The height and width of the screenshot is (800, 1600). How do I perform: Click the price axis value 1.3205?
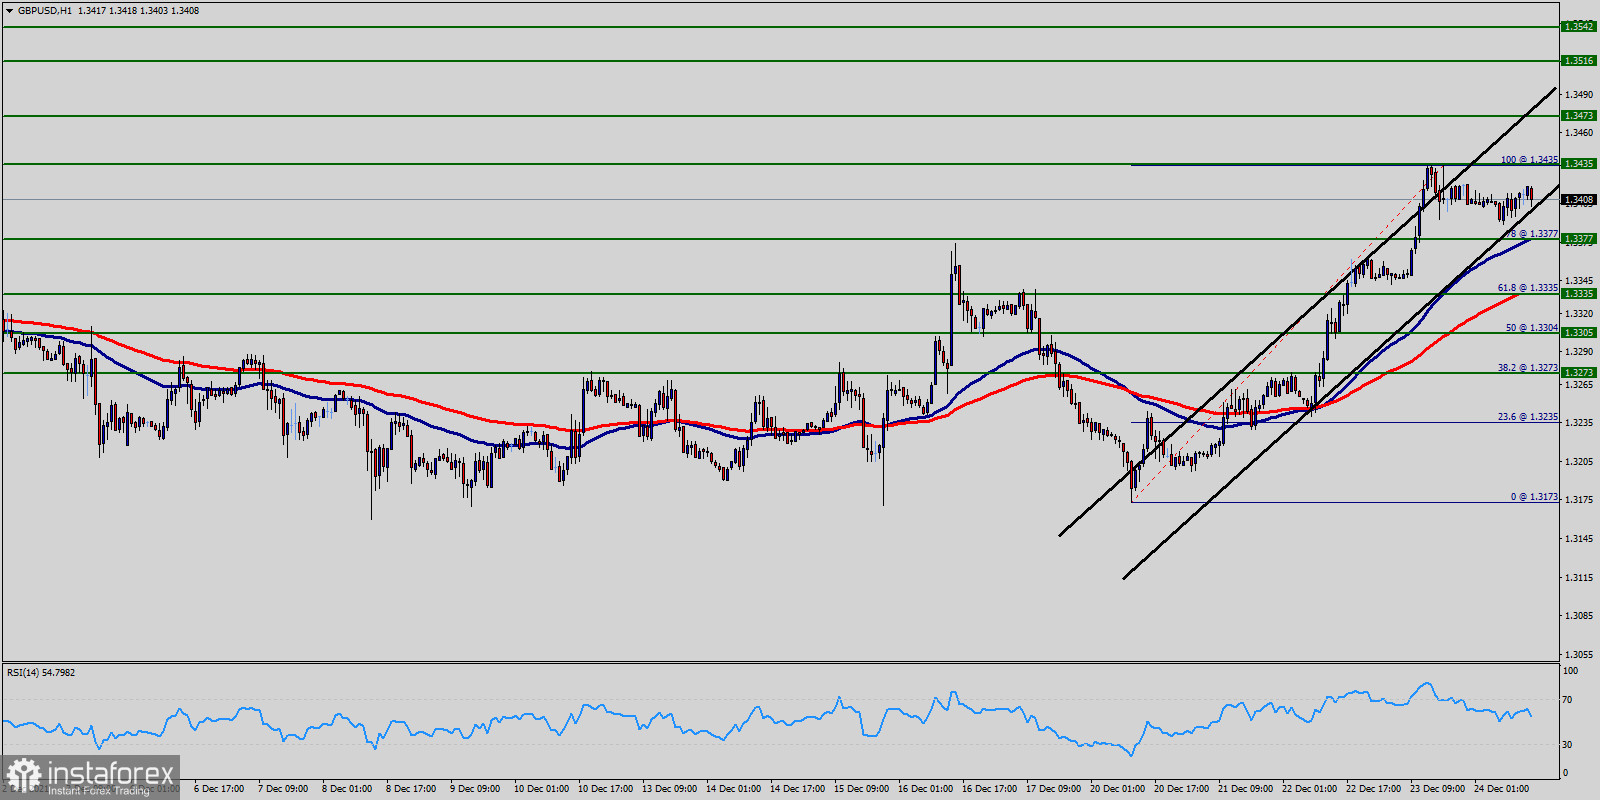pos(1578,462)
